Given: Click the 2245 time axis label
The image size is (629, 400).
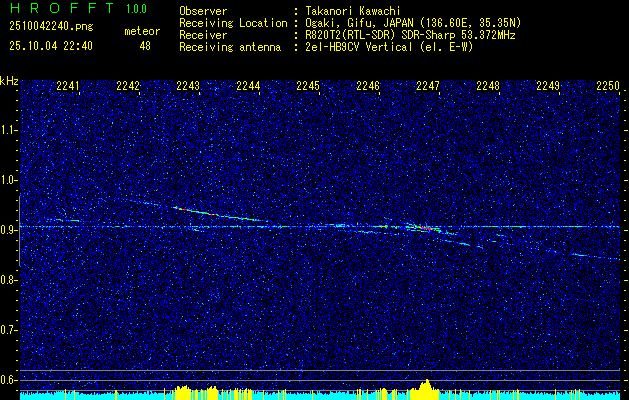Looking at the screenshot, I should pyautogui.click(x=308, y=86).
